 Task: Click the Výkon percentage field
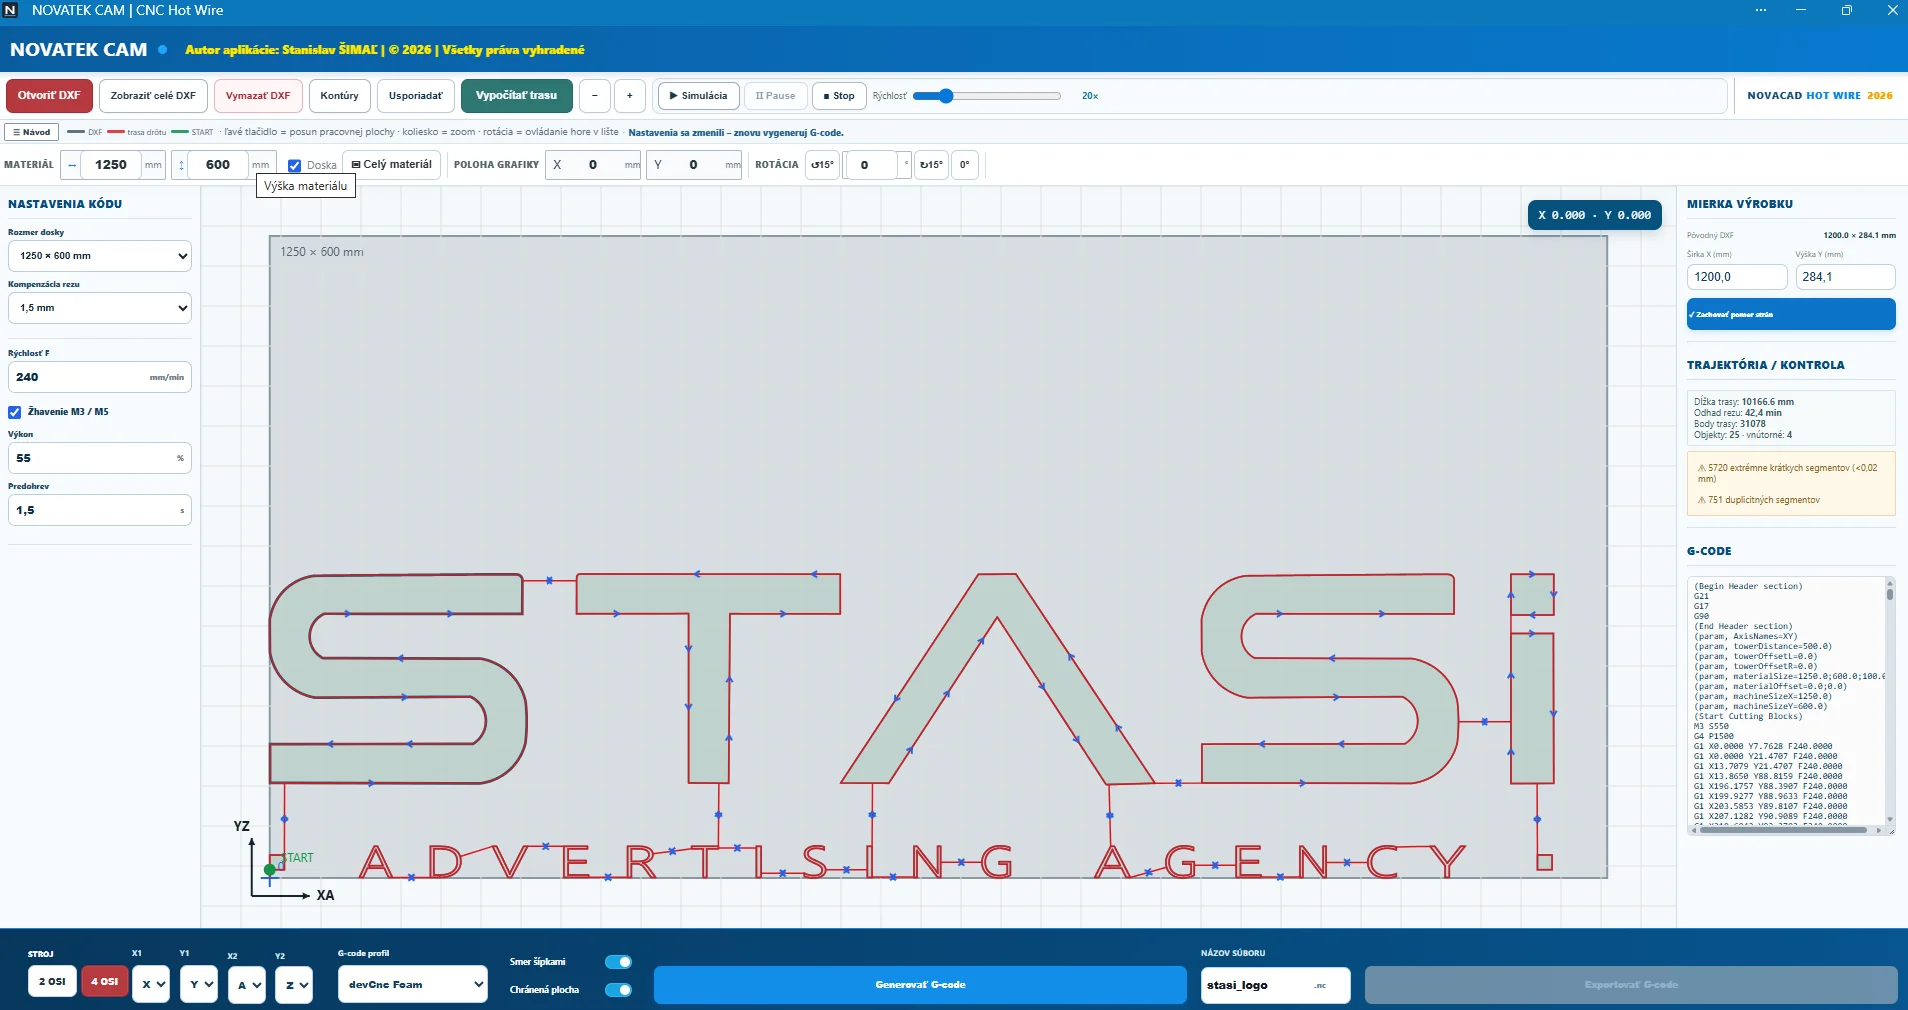(100, 458)
